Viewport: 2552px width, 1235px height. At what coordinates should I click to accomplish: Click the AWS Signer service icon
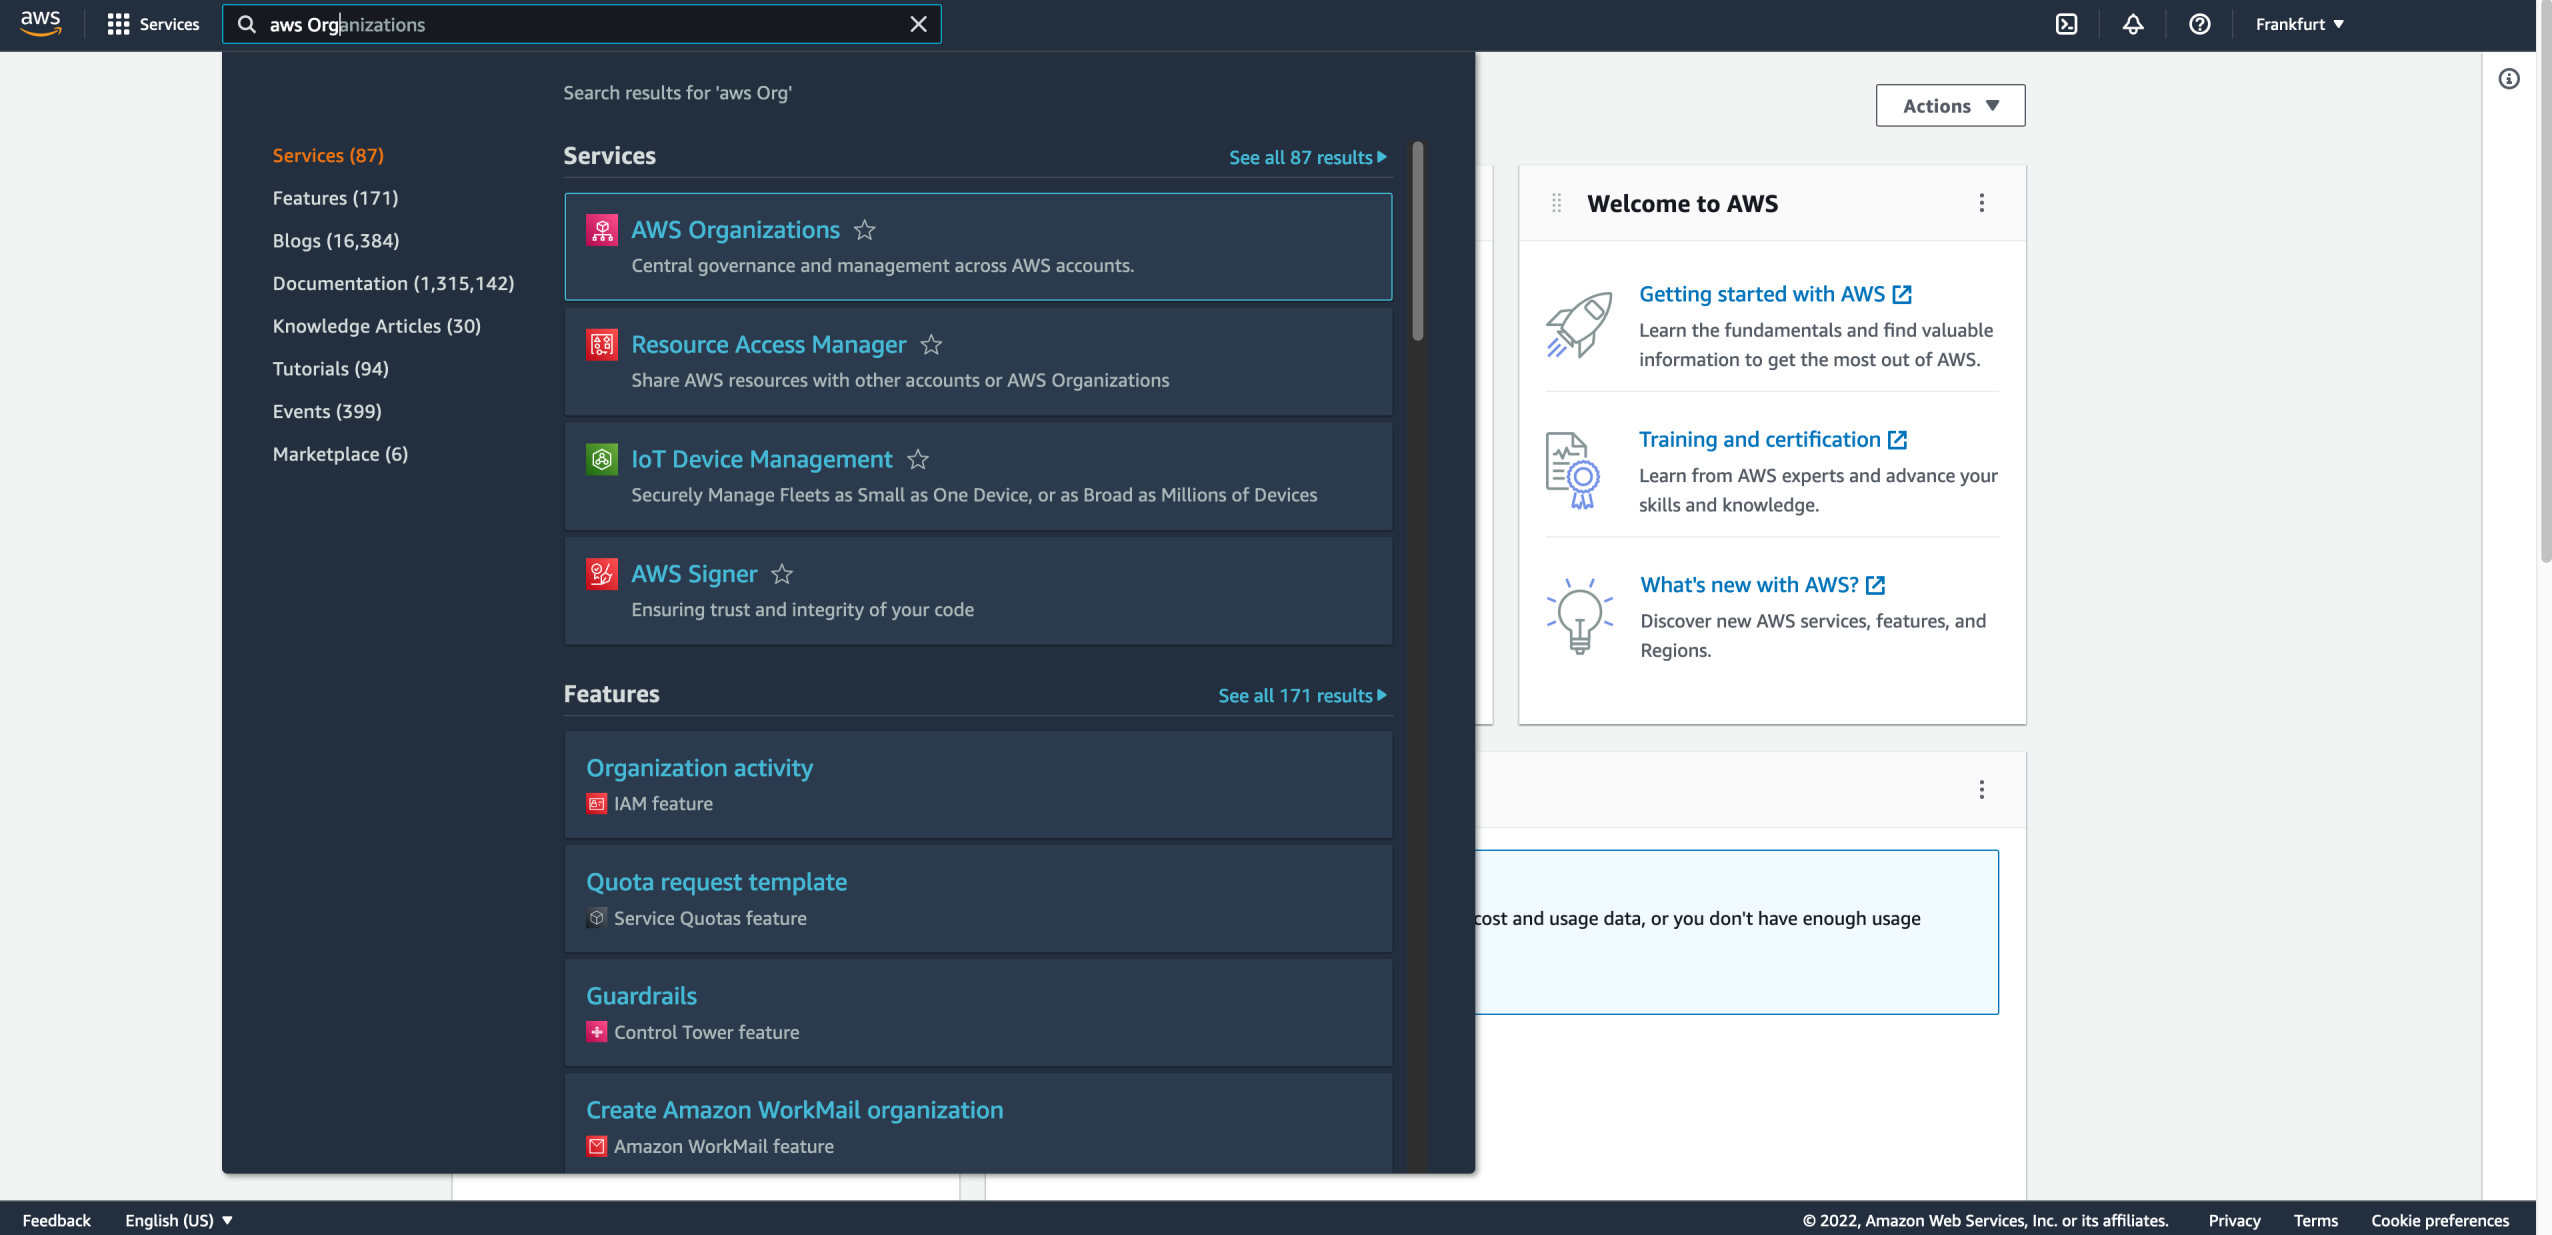click(602, 574)
